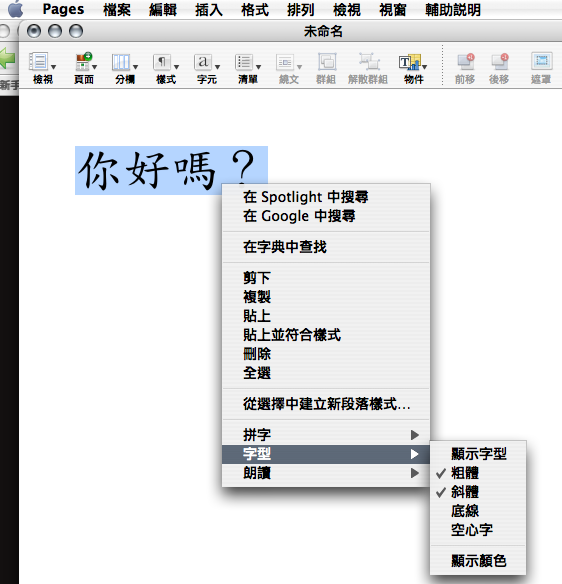Open the 排列 arrange menu

pyautogui.click(x=301, y=9)
